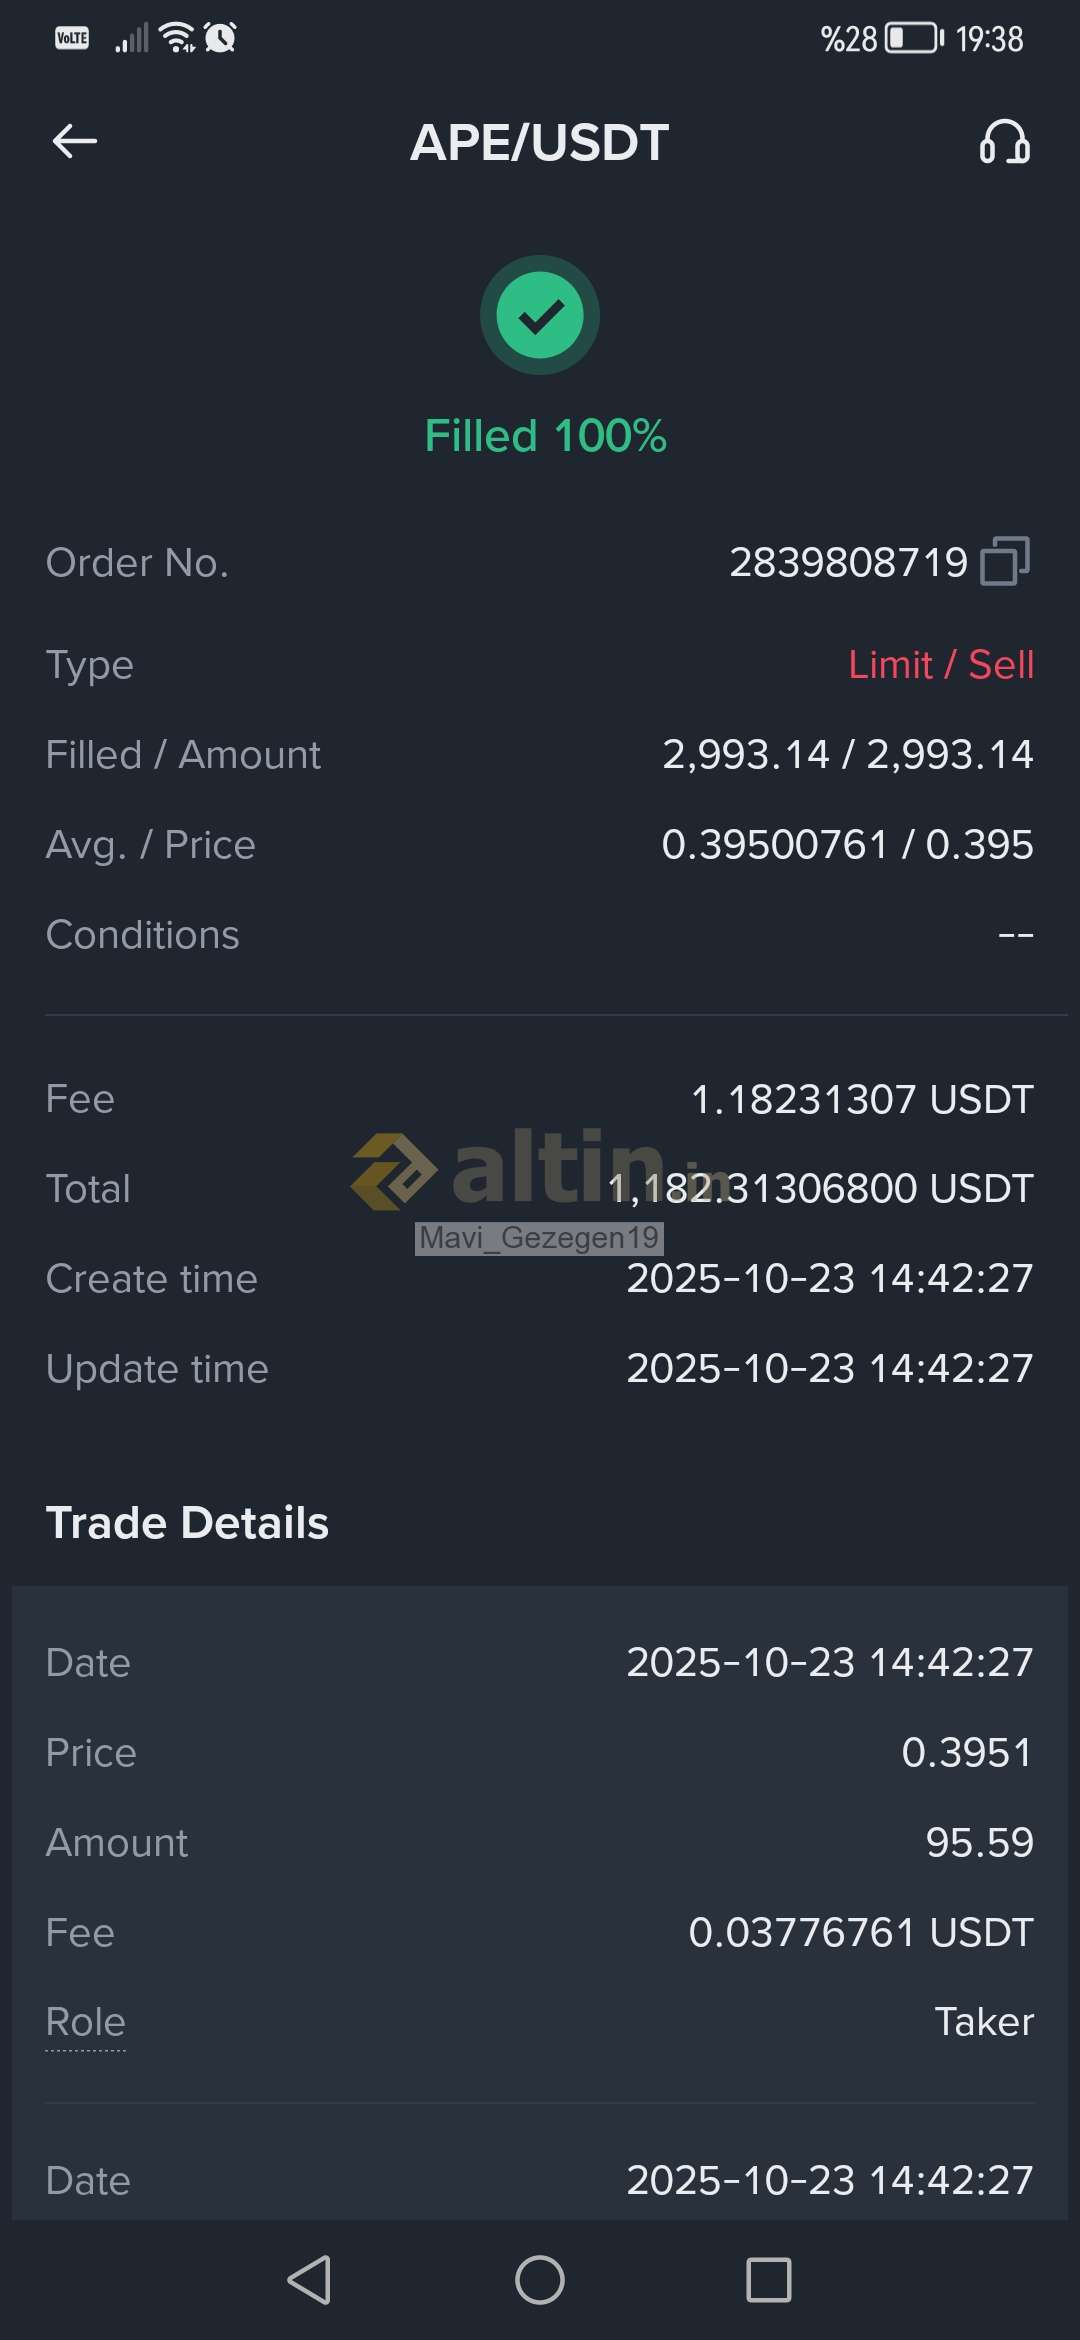Tap the underlined Role label

coord(86,2022)
